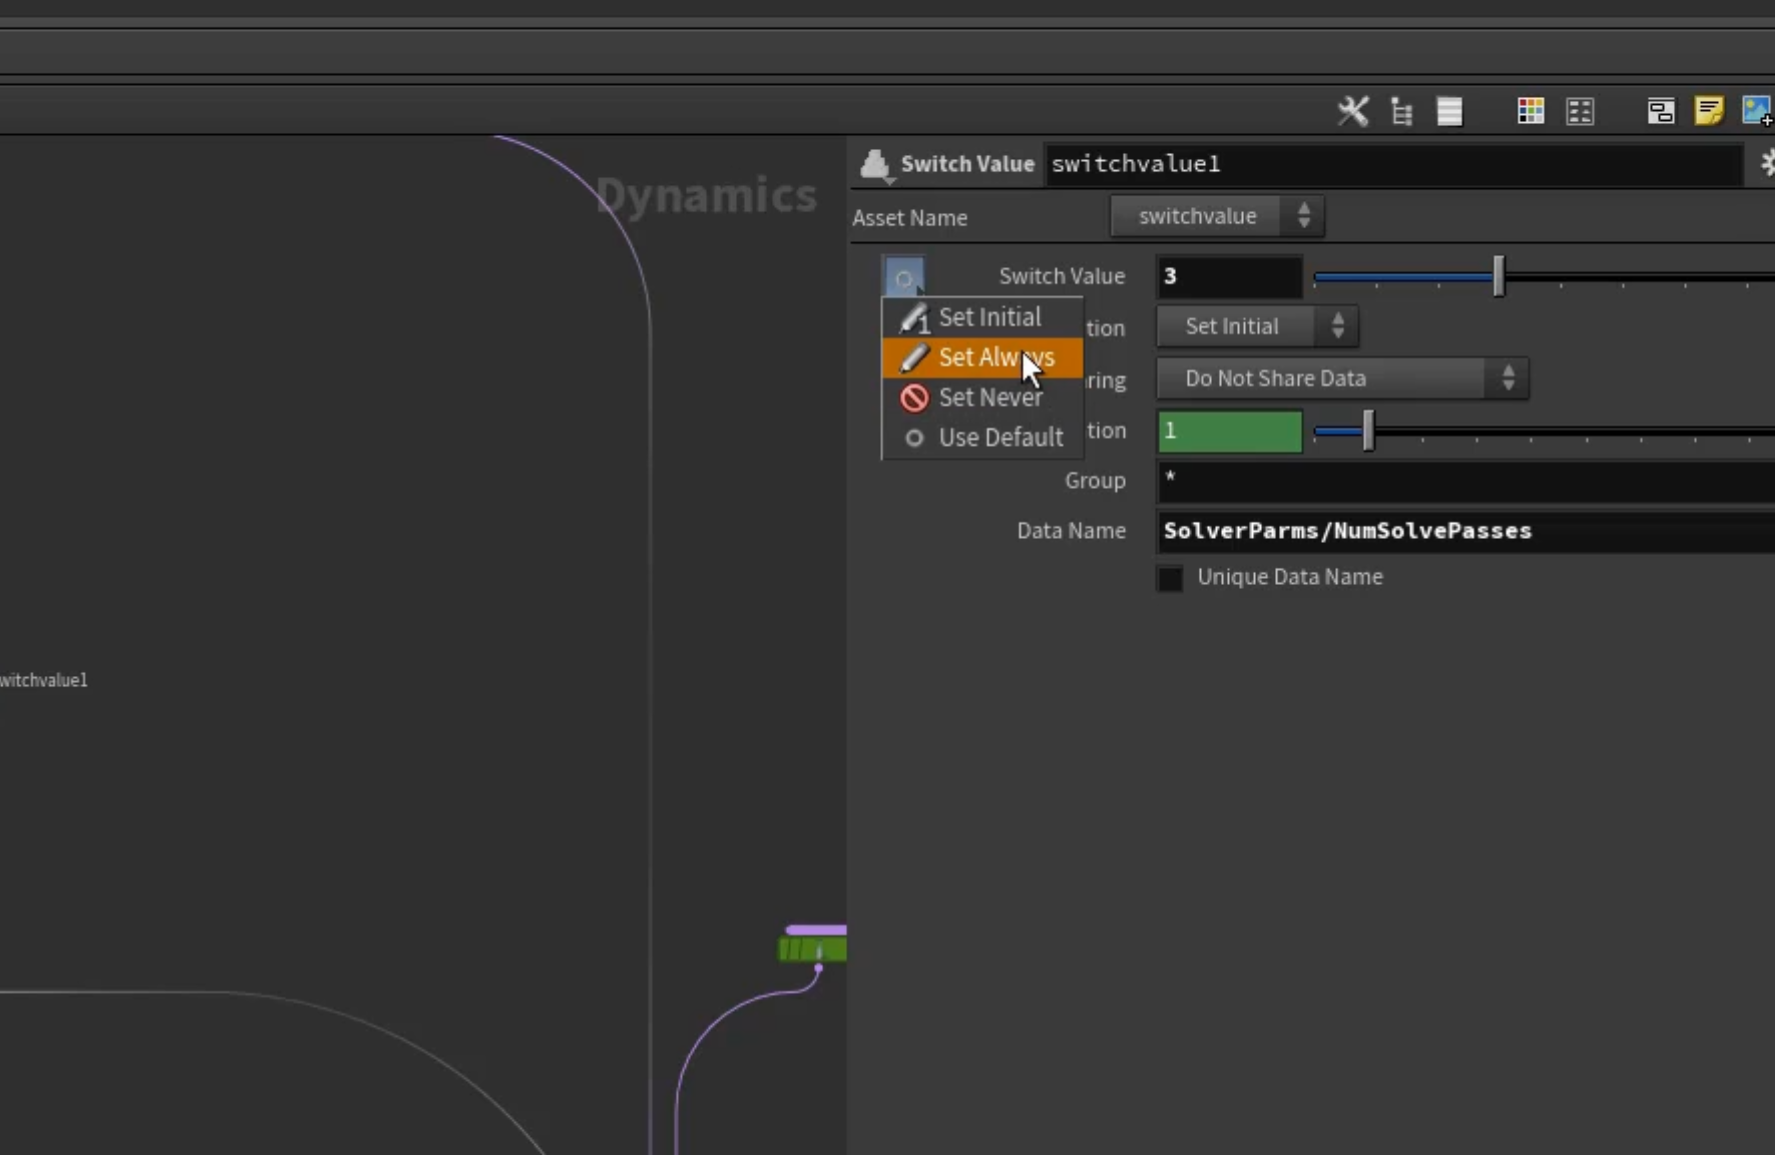Enable Unique Data Name checkbox
Image resolution: width=1775 pixels, height=1155 pixels.
(1169, 578)
